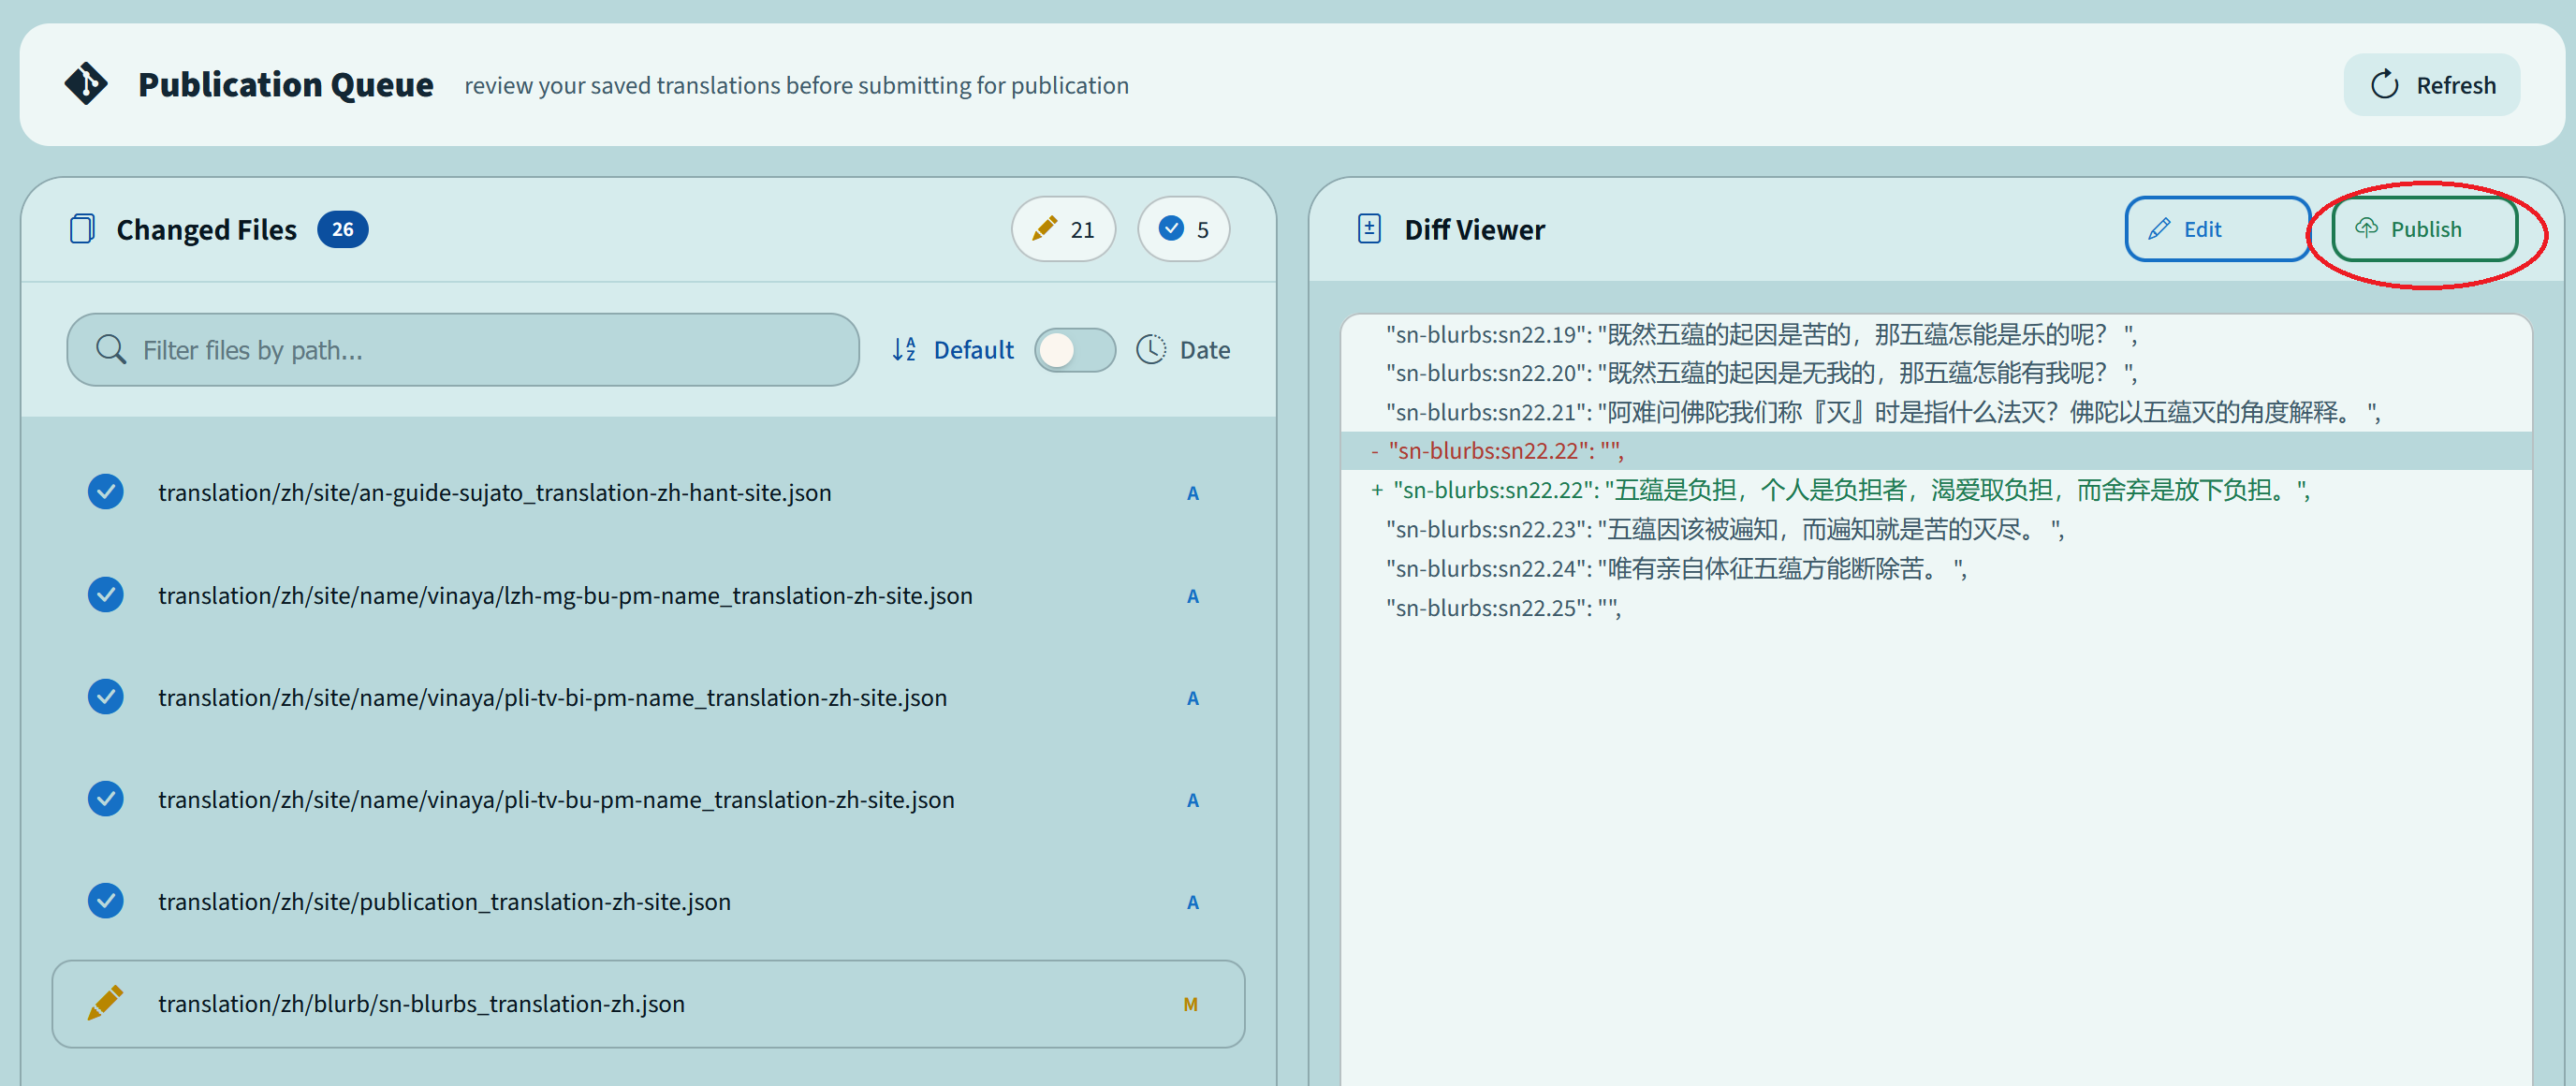The width and height of the screenshot is (2576, 1086).
Task: Click the A status badge of publication_translation file
Action: point(1192,902)
